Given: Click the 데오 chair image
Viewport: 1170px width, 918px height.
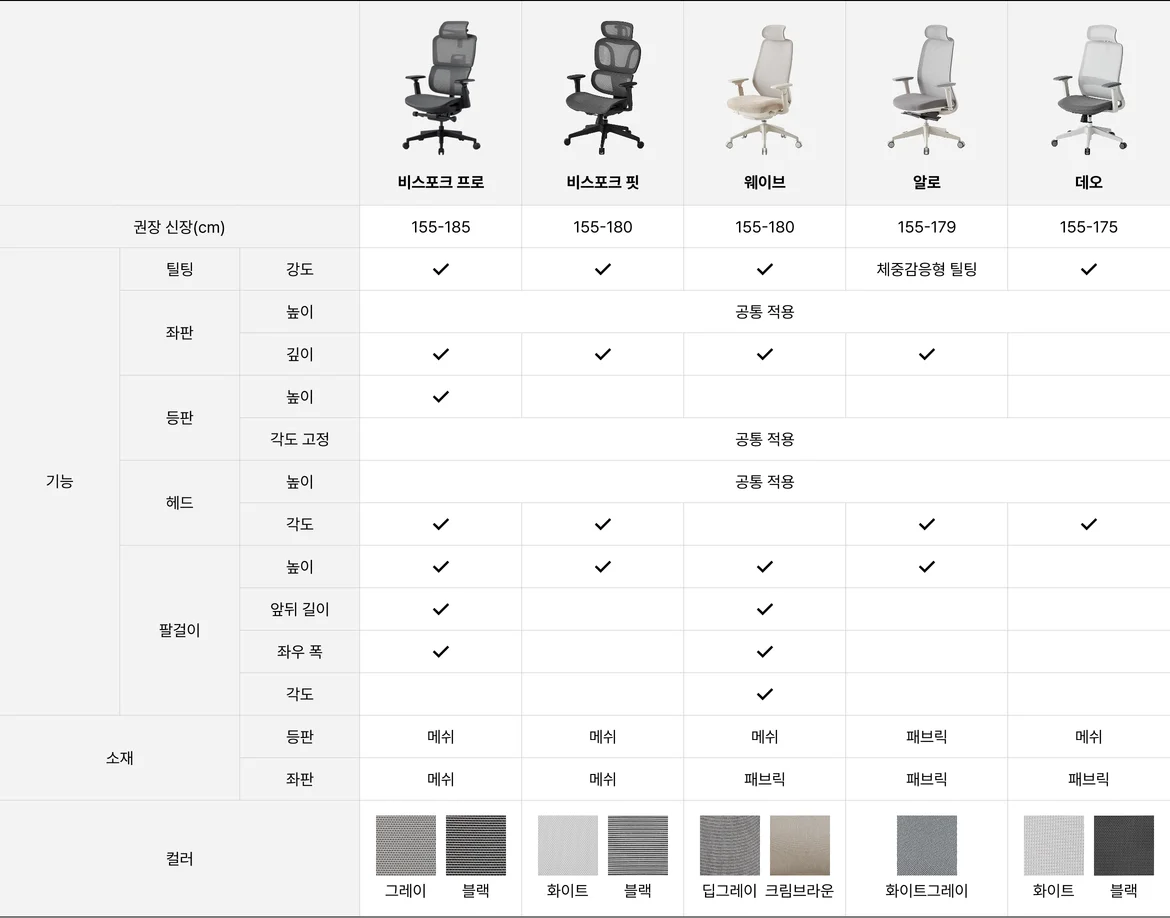Looking at the screenshot, I should pos(1088,89).
